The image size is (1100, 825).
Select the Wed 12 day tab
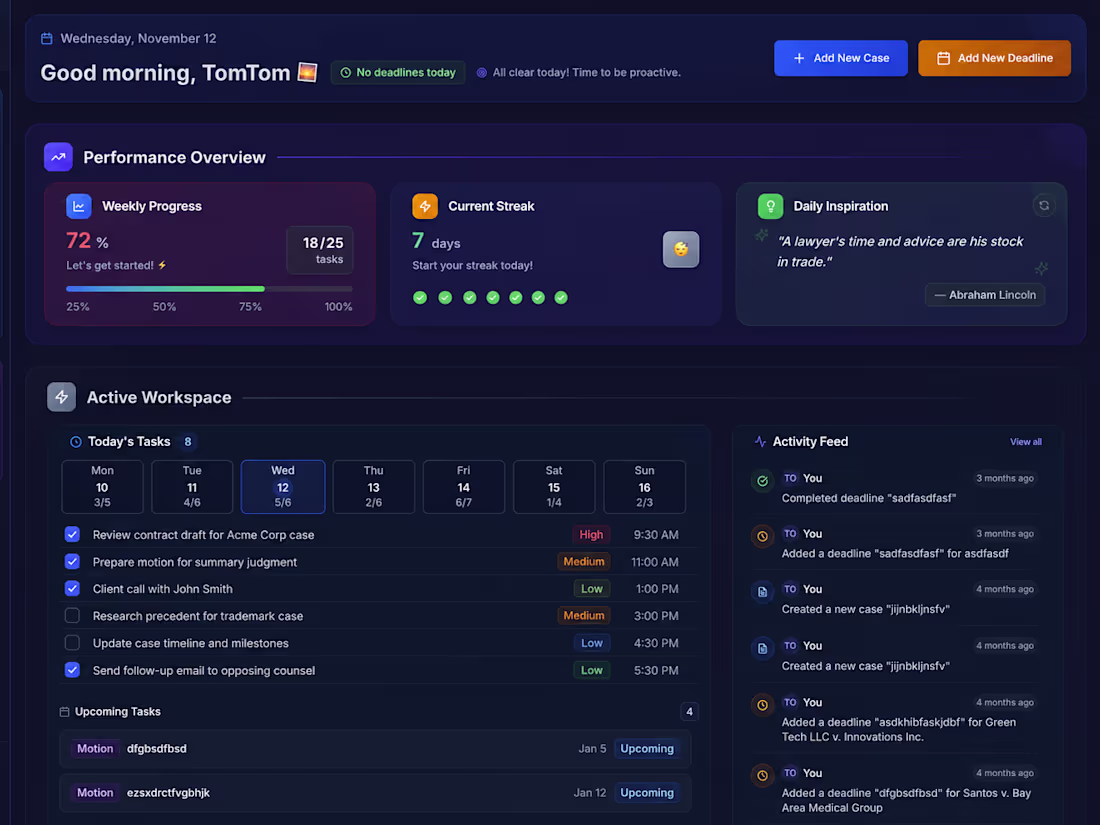pyautogui.click(x=283, y=487)
